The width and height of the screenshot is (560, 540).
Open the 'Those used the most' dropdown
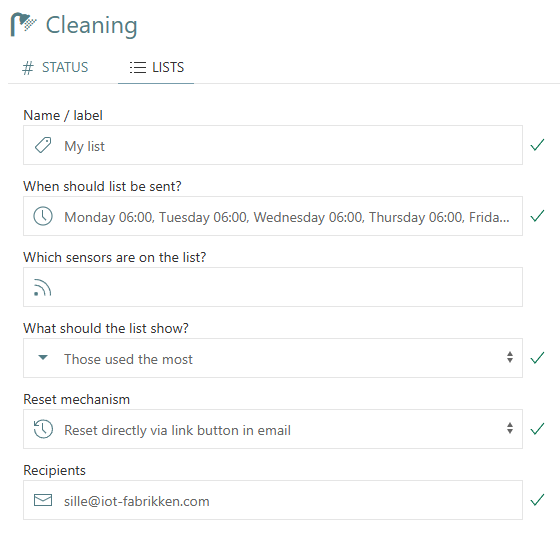(x=273, y=358)
